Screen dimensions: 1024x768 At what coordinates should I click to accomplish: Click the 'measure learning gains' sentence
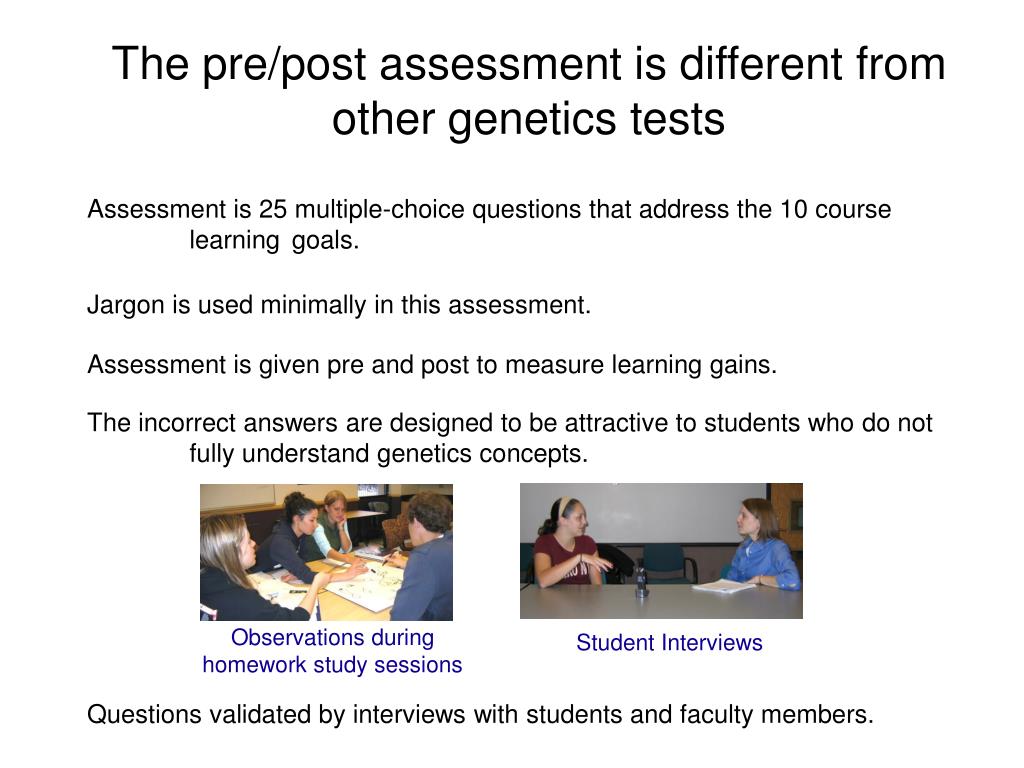[432, 364]
